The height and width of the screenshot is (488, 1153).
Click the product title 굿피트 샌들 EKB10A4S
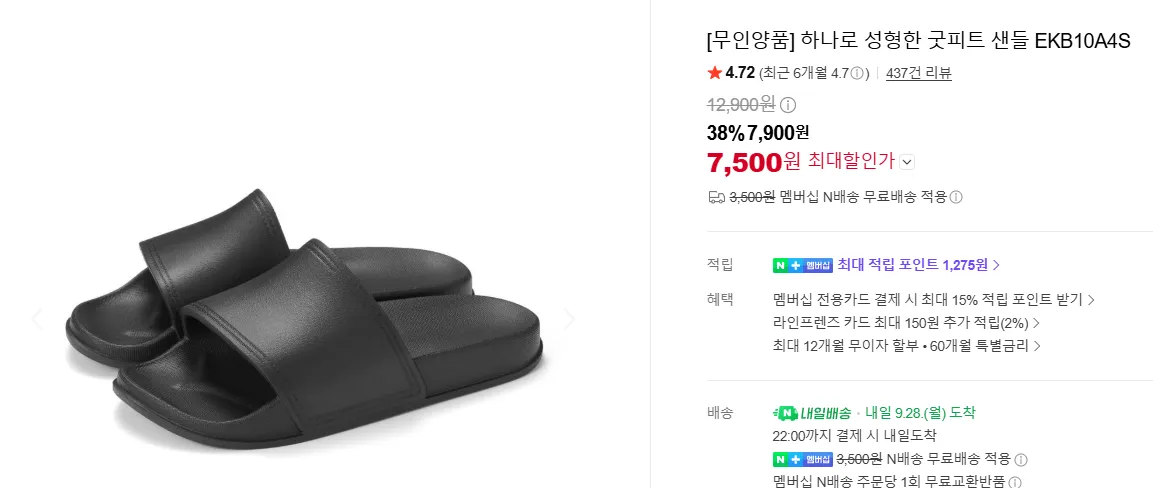pyautogui.click(x=918, y=40)
